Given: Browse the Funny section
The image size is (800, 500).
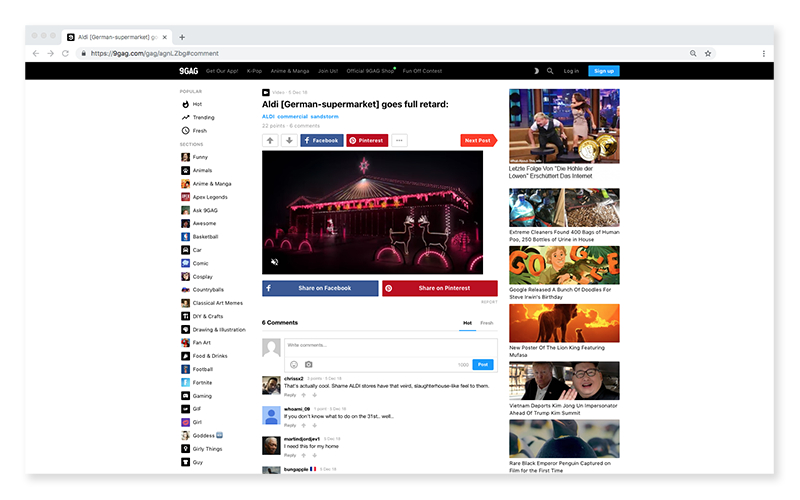Looking at the screenshot, I should pyautogui.click(x=194, y=157).
